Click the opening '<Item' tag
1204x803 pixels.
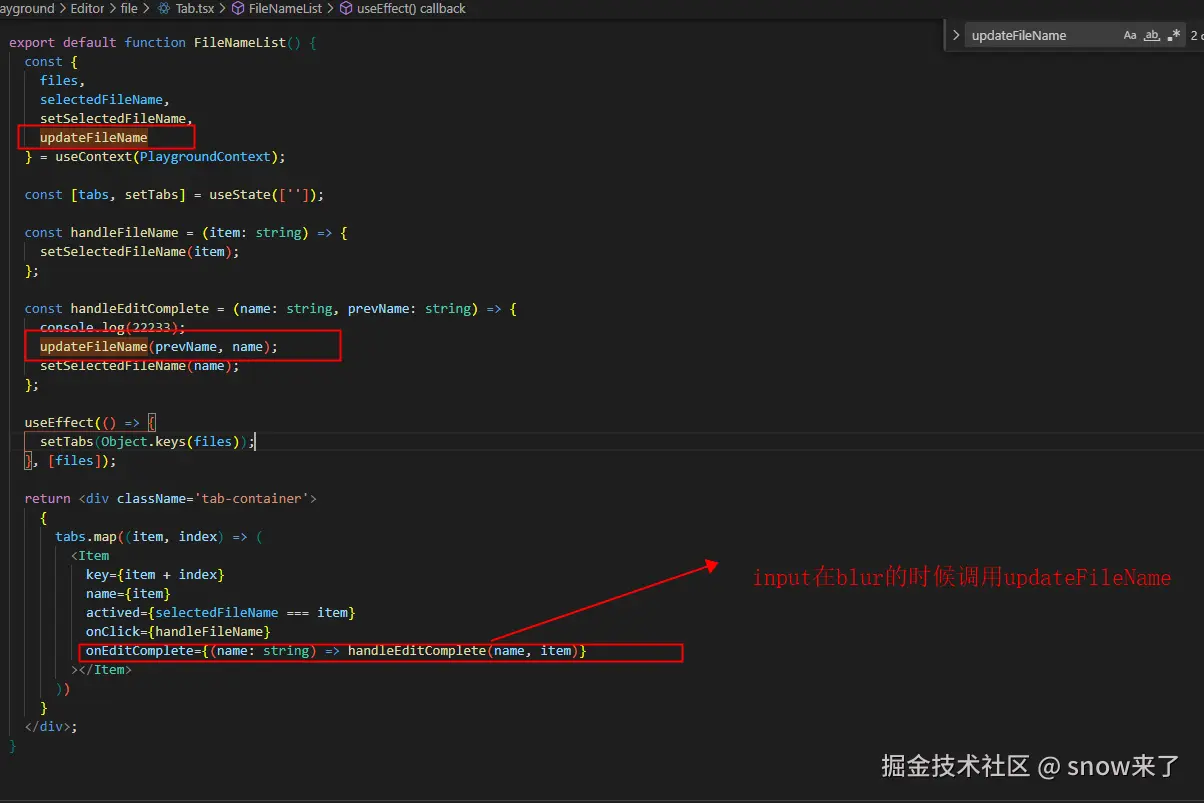[90, 555]
